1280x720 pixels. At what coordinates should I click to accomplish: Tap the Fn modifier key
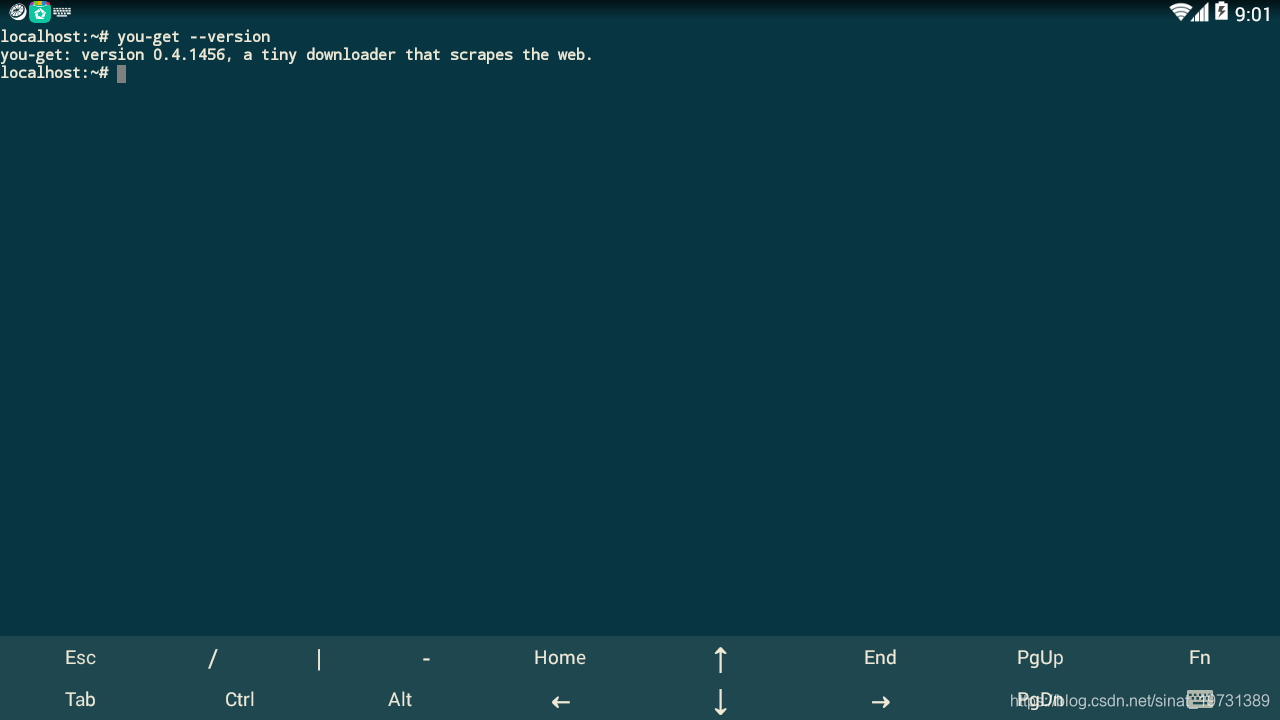[x=1200, y=657]
